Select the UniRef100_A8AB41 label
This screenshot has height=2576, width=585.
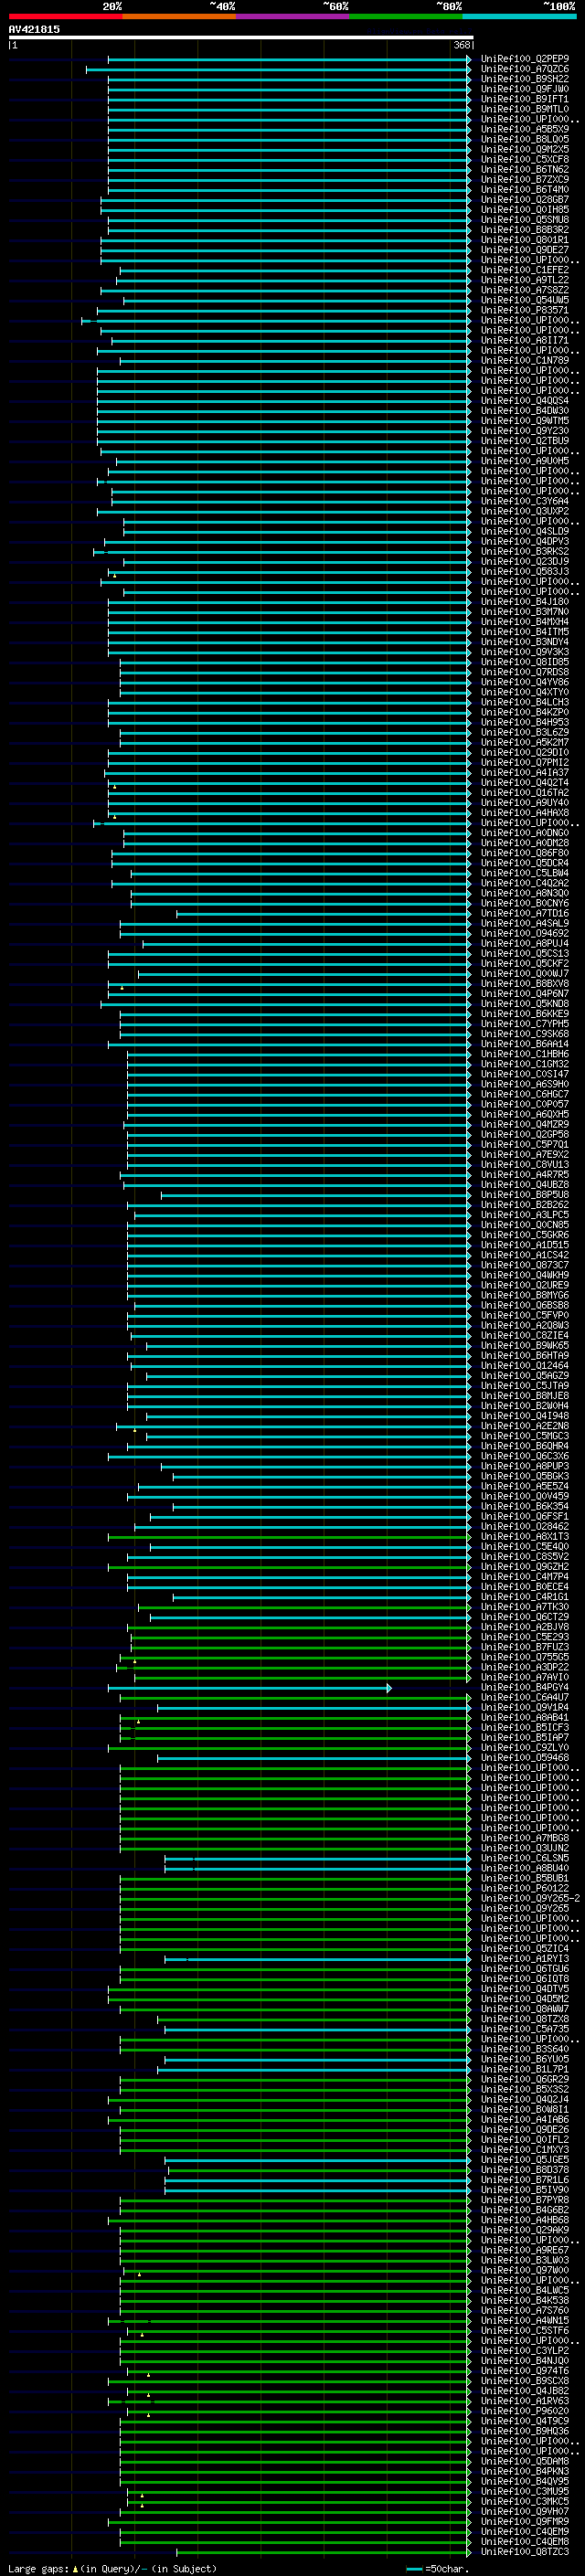pyautogui.click(x=525, y=1718)
